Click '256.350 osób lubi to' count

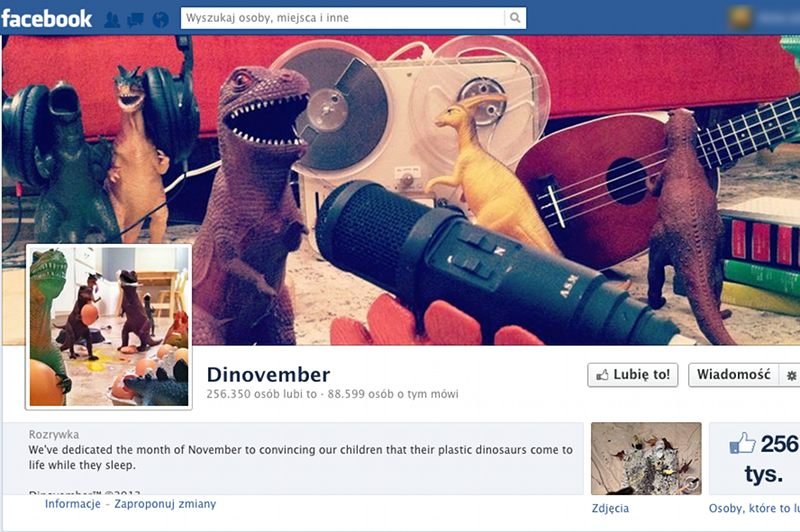[261, 394]
